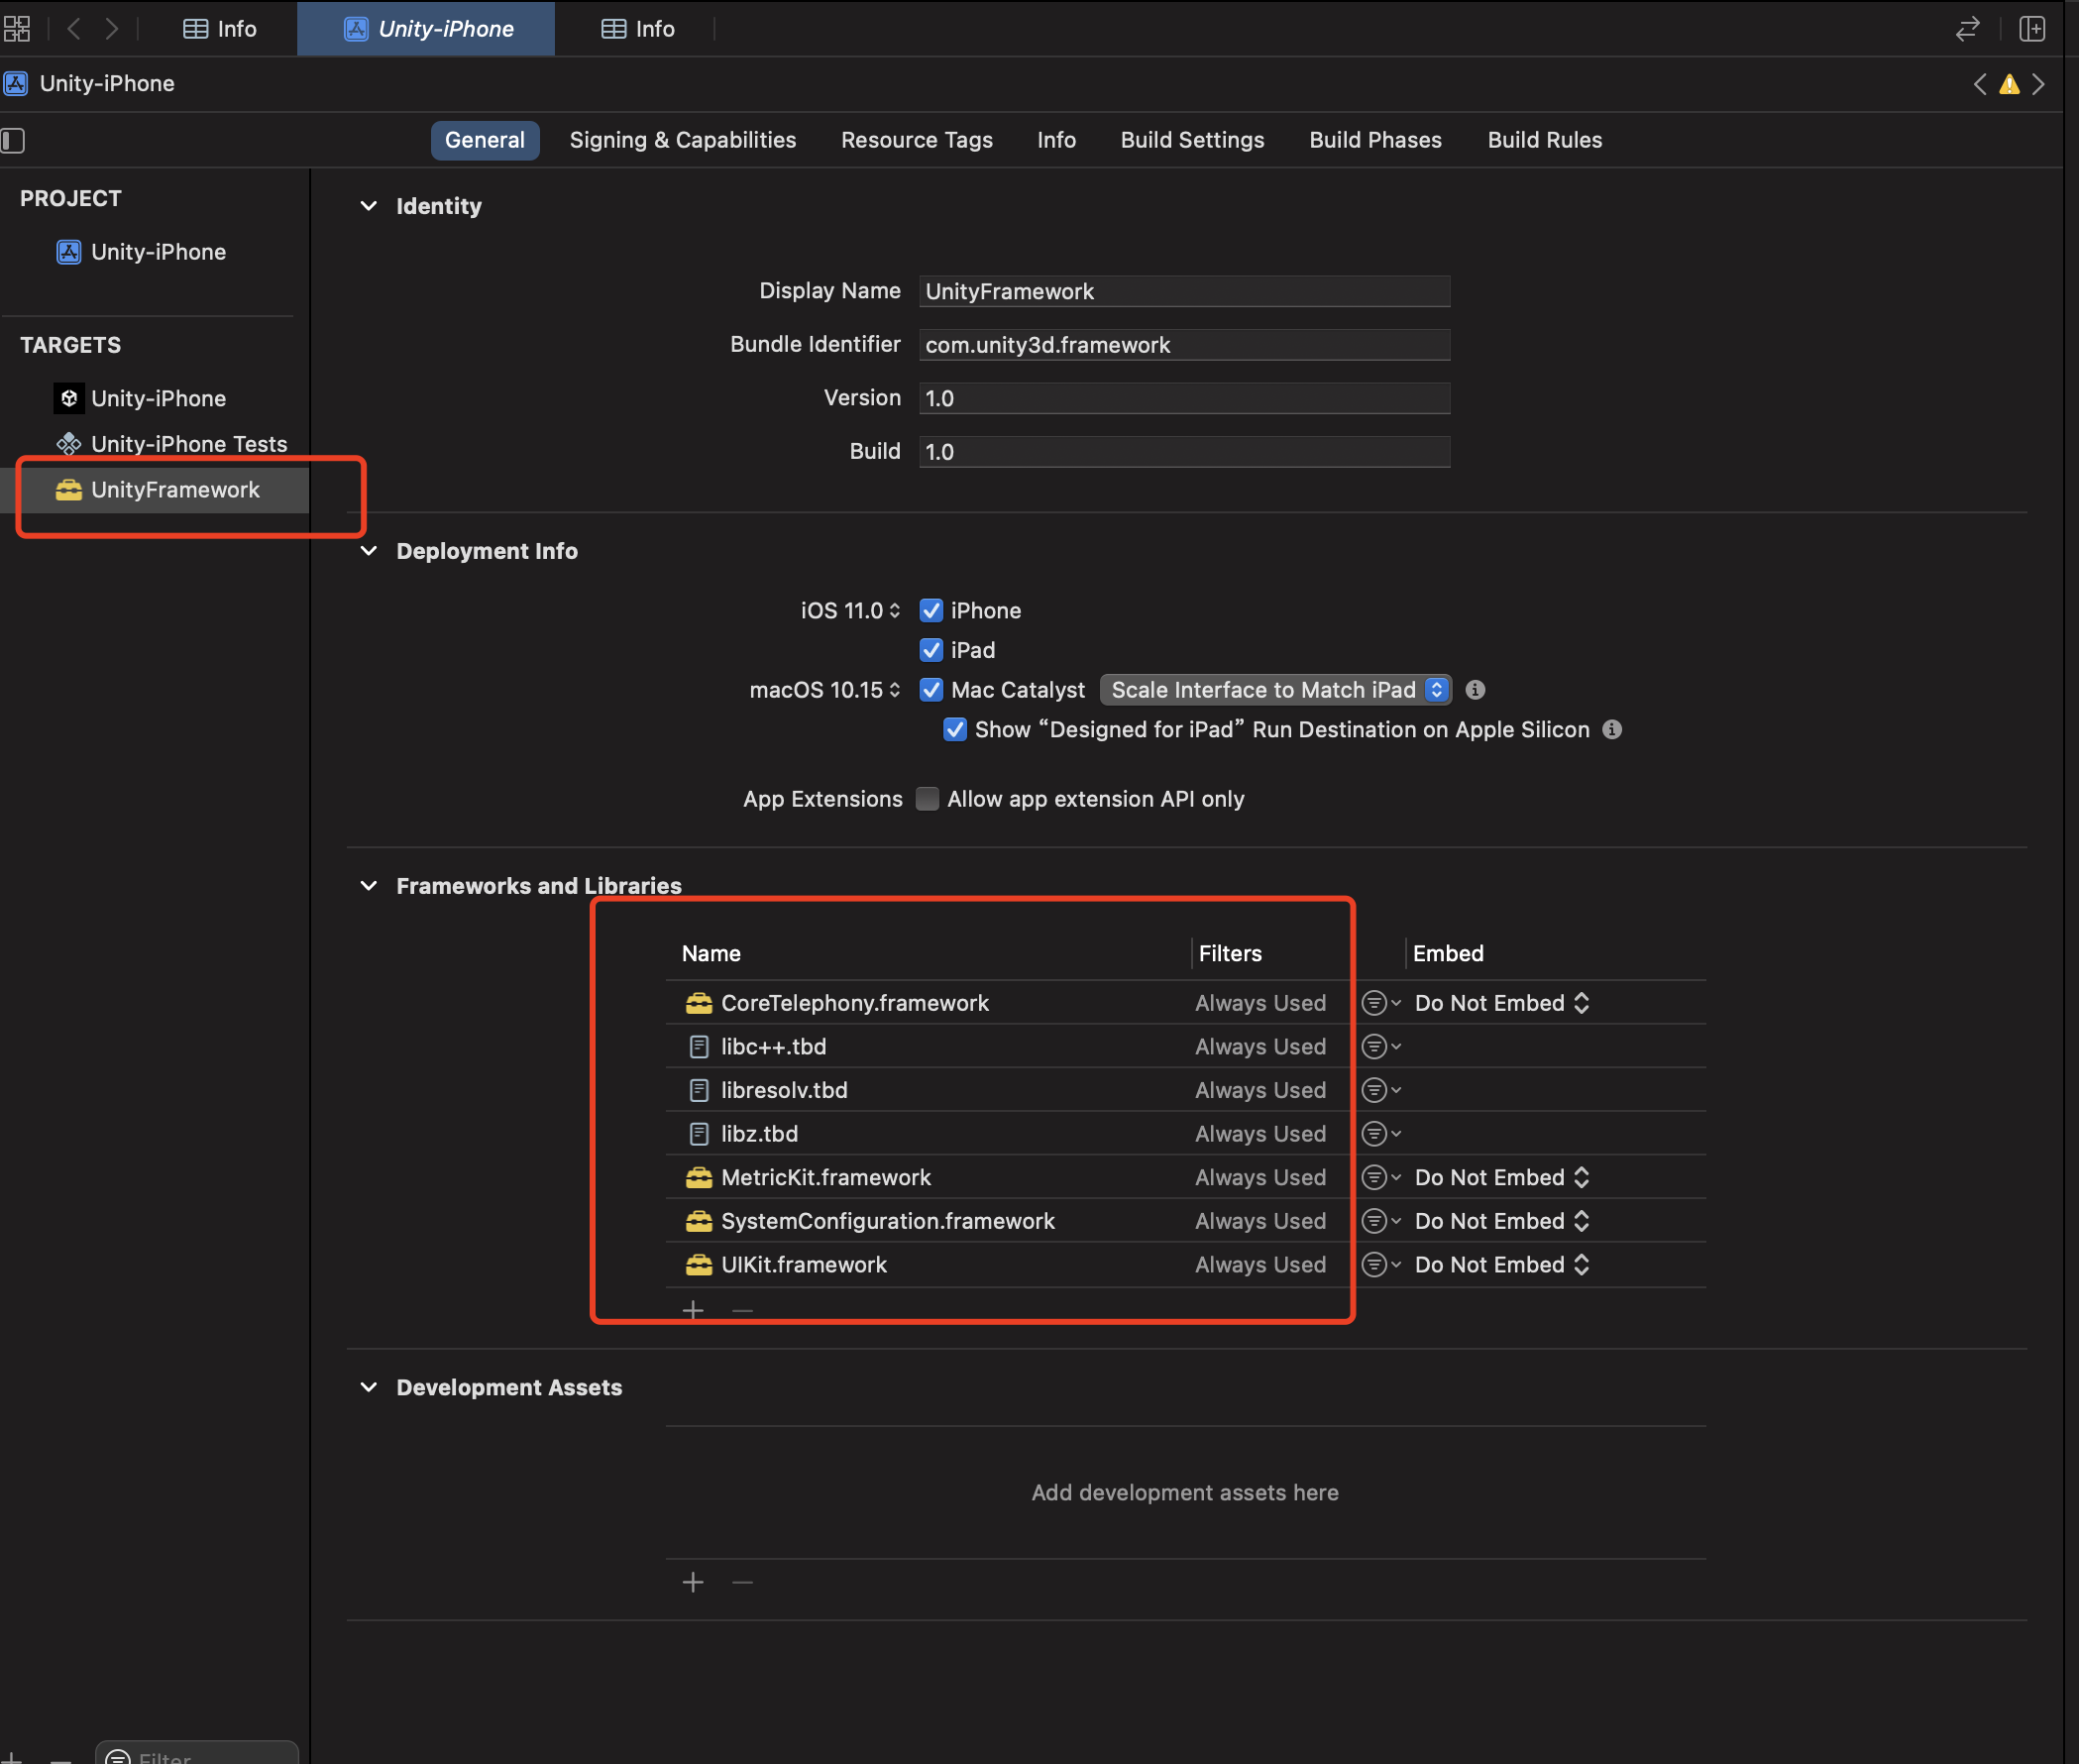Click the plus icon under the frameworks list

tap(693, 1310)
